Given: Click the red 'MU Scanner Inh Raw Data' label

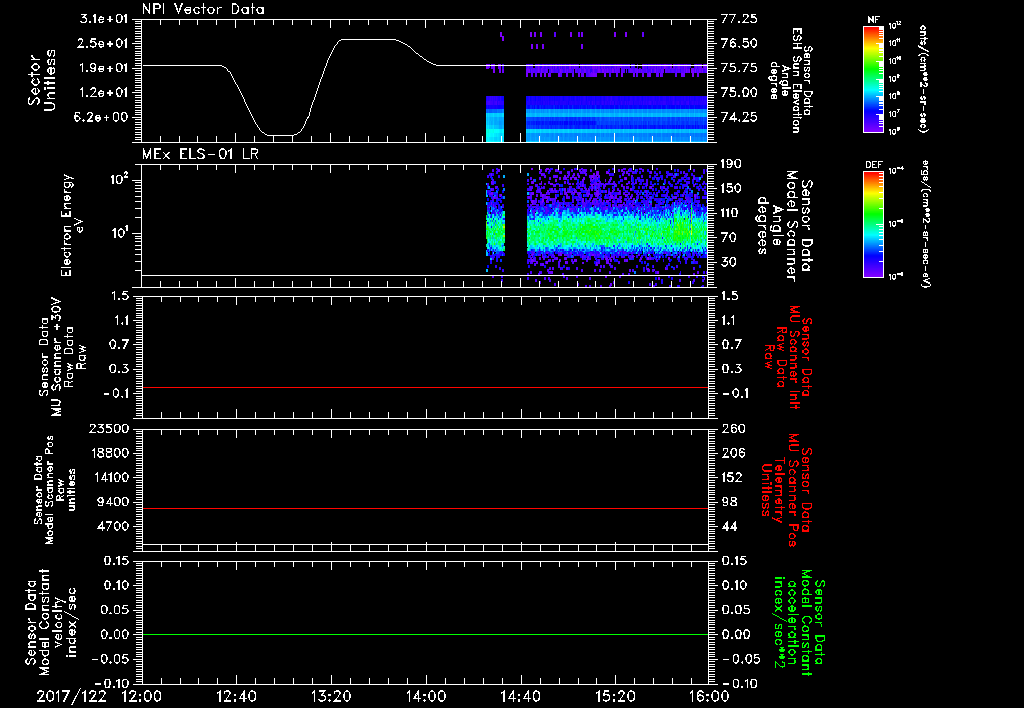Looking at the screenshot, I should (788, 357).
